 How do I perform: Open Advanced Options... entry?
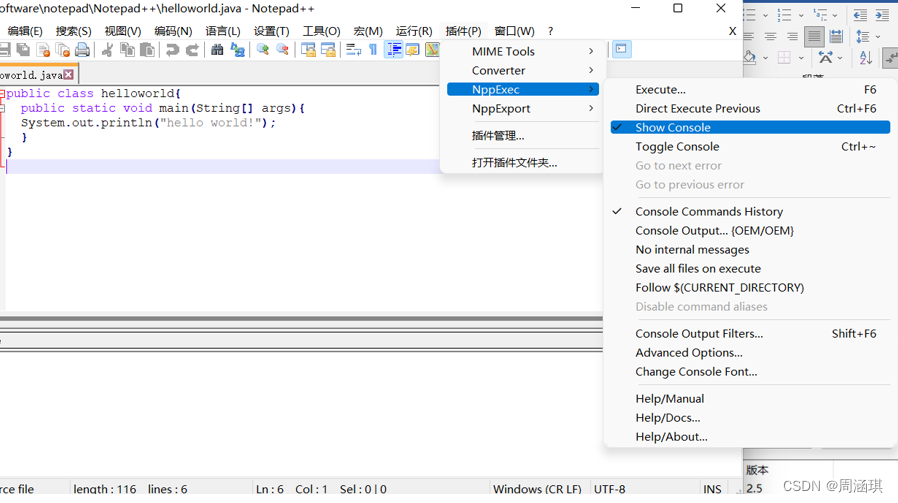[x=750, y=353]
